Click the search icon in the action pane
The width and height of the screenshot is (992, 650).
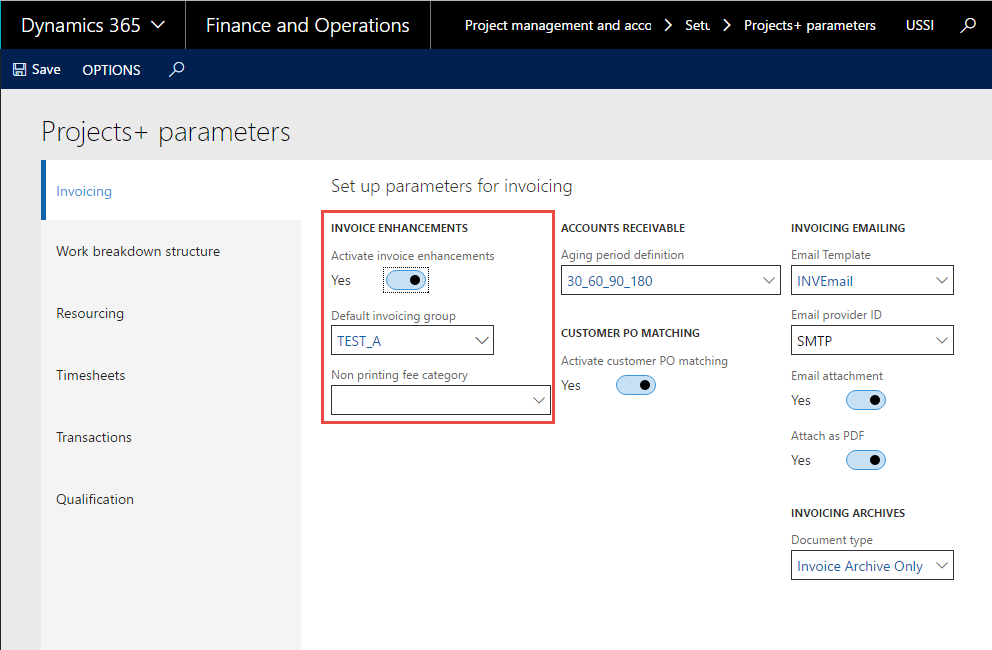click(x=176, y=70)
